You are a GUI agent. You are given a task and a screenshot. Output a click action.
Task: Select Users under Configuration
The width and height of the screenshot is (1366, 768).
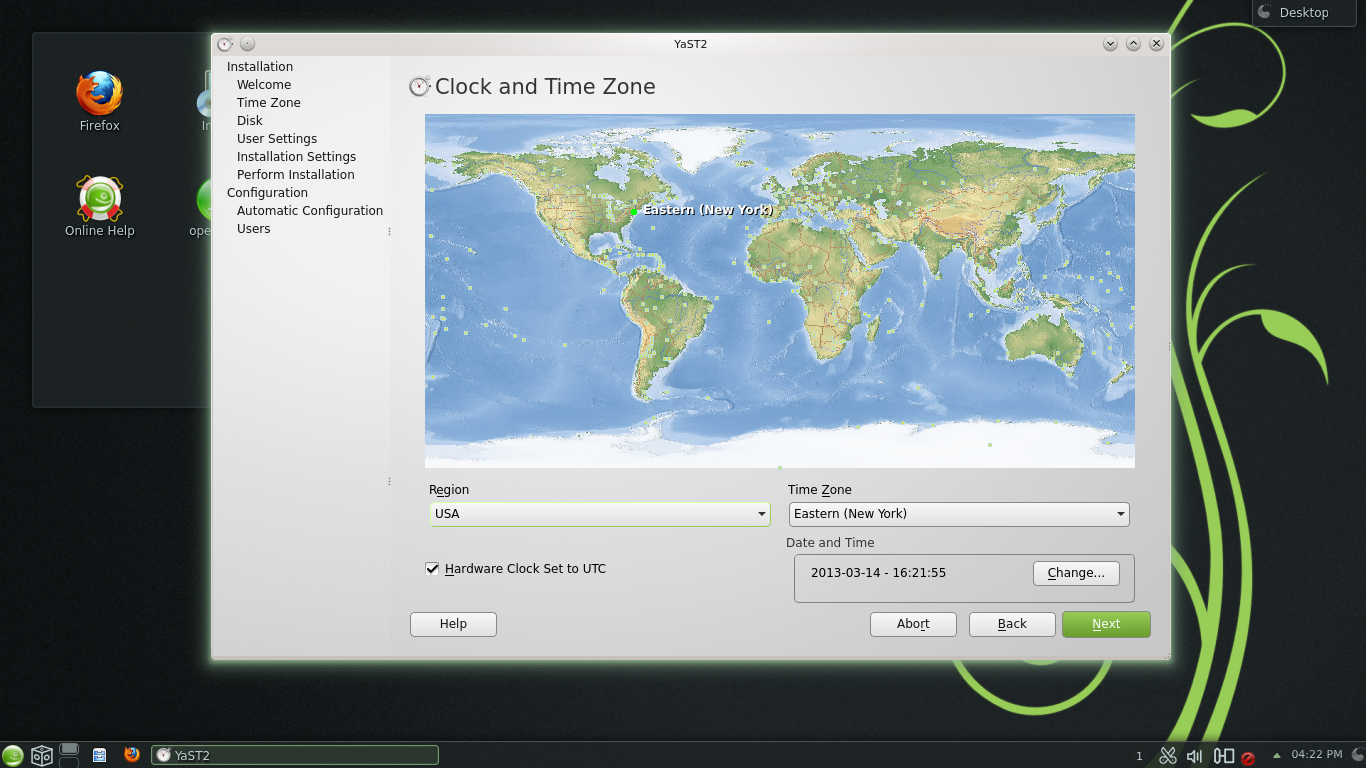point(253,229)
